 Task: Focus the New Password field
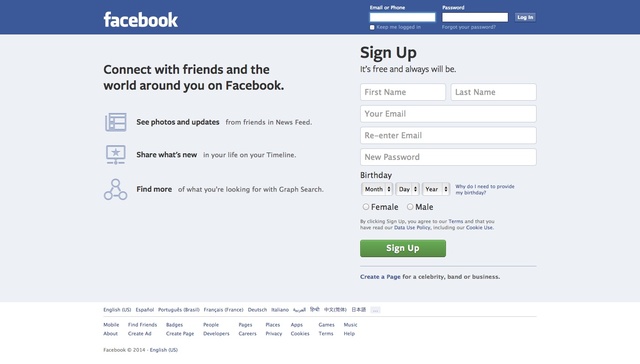448,157
